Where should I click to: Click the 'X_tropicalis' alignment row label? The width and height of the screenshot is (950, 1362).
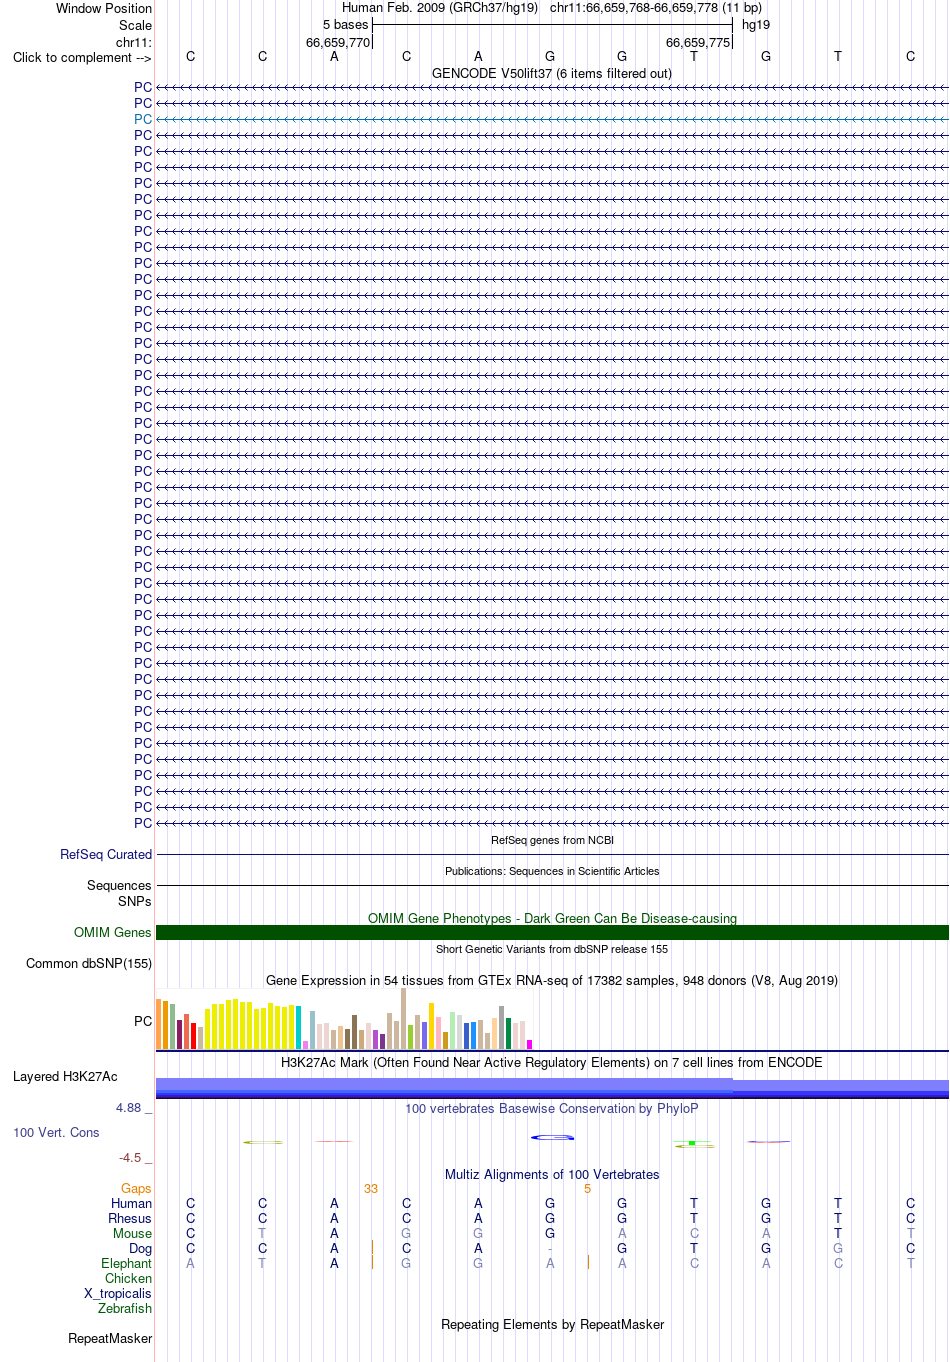(118, 1293)
